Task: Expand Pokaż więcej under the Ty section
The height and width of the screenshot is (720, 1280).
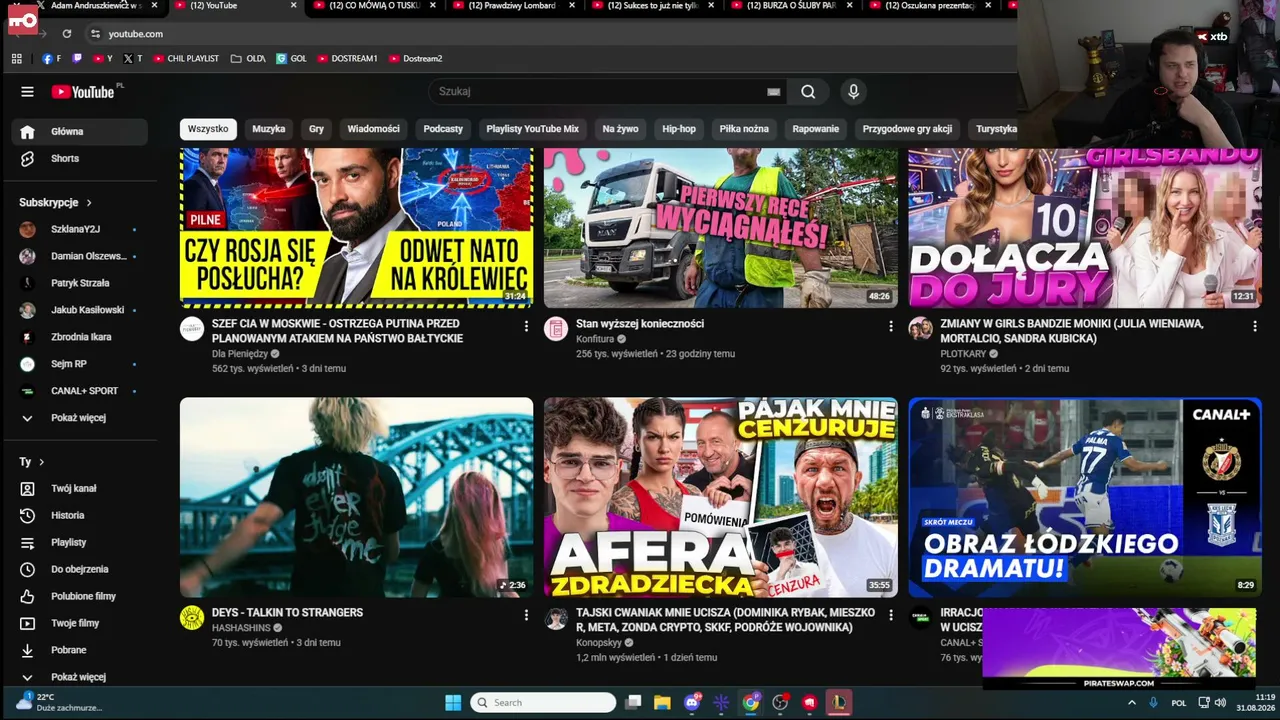Action: click(x=80, y=677)
